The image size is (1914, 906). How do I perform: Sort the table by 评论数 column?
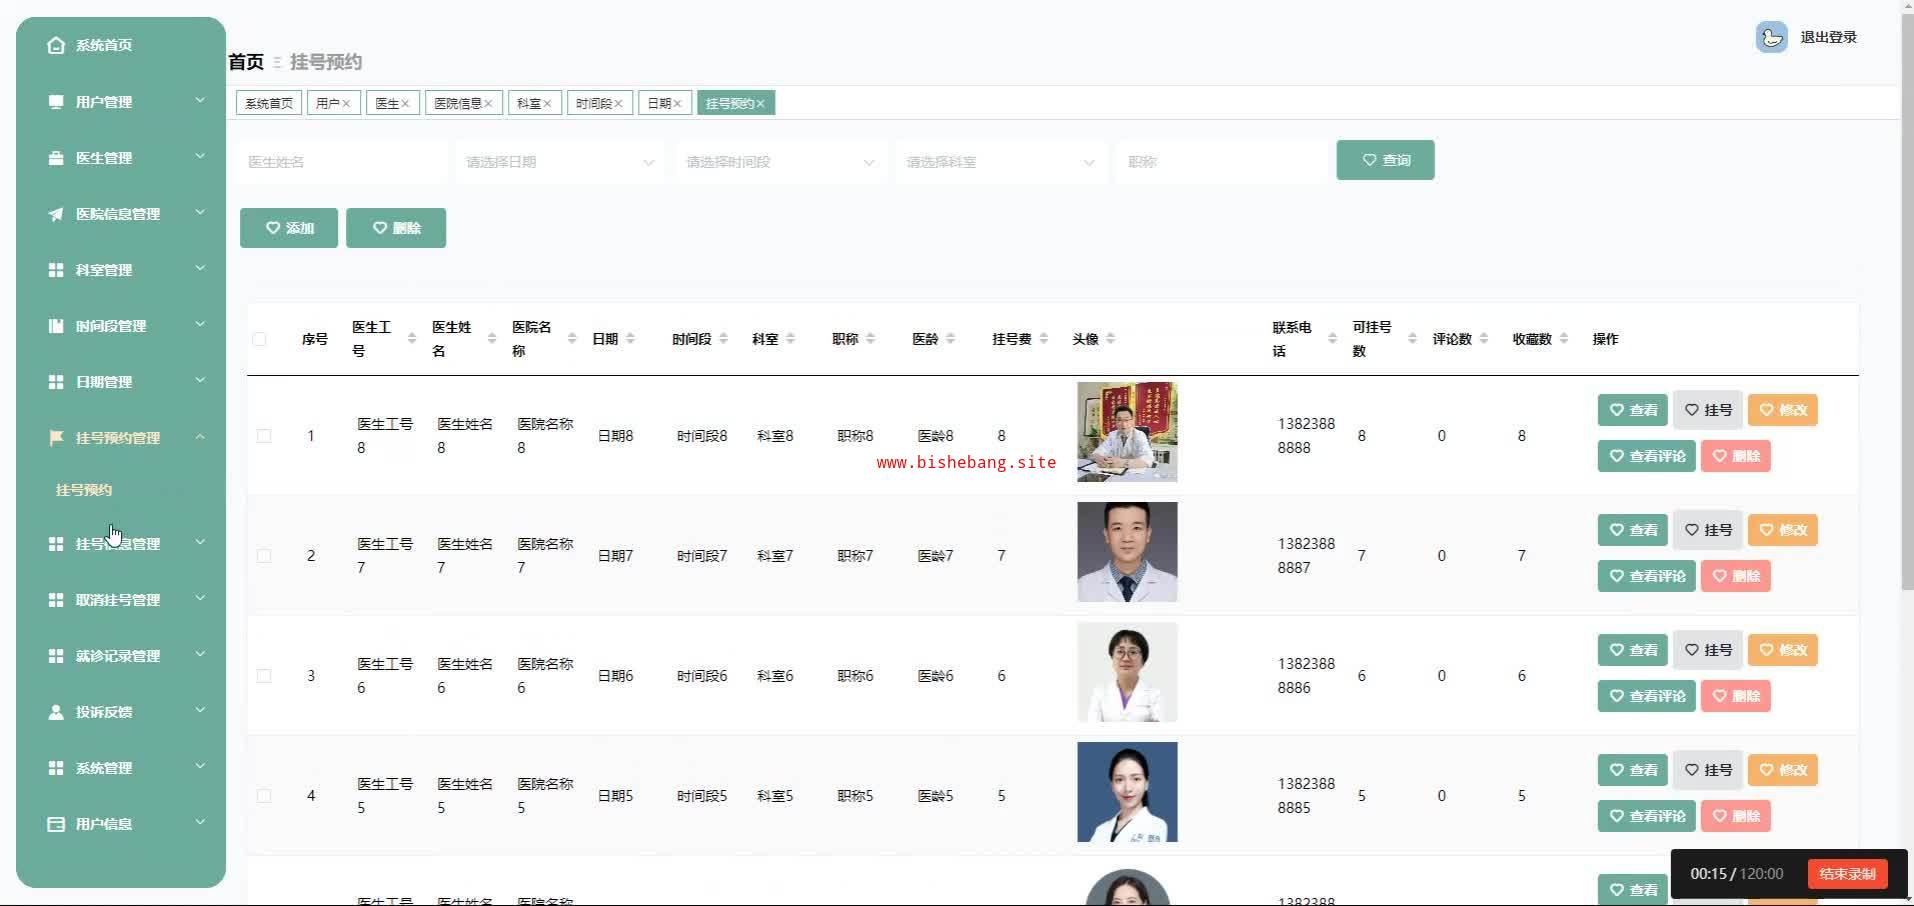1483,339
